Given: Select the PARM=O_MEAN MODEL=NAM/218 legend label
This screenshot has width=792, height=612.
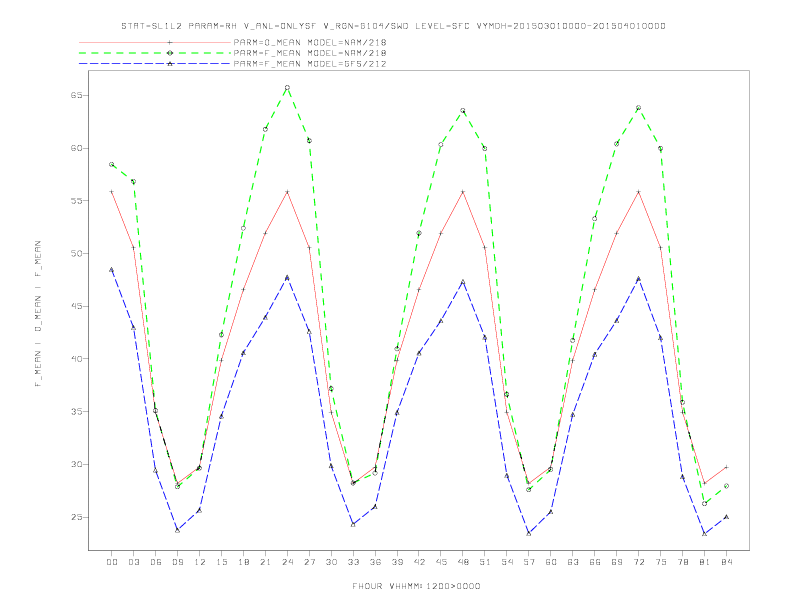Looking at the screenshot, I should (x=310, y=42).
